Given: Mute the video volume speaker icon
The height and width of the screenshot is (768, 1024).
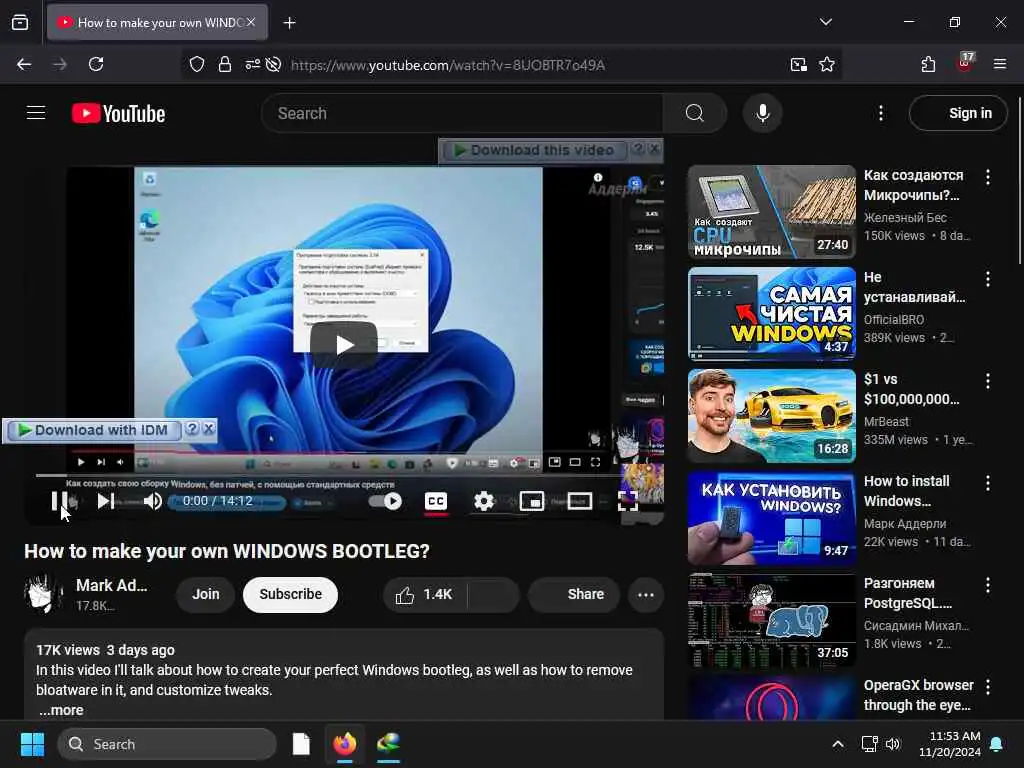Looking at the screenshot, I should 152,501.
